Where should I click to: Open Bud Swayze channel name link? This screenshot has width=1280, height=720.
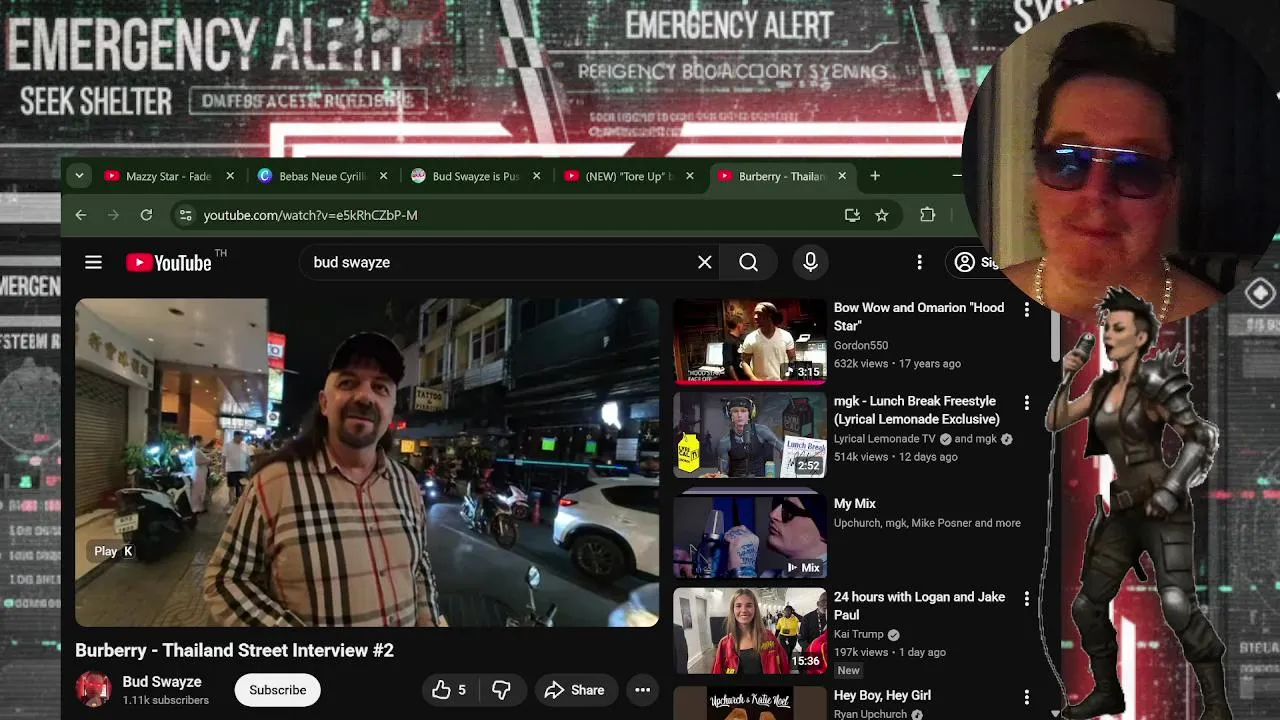click(x=162, y=682)
